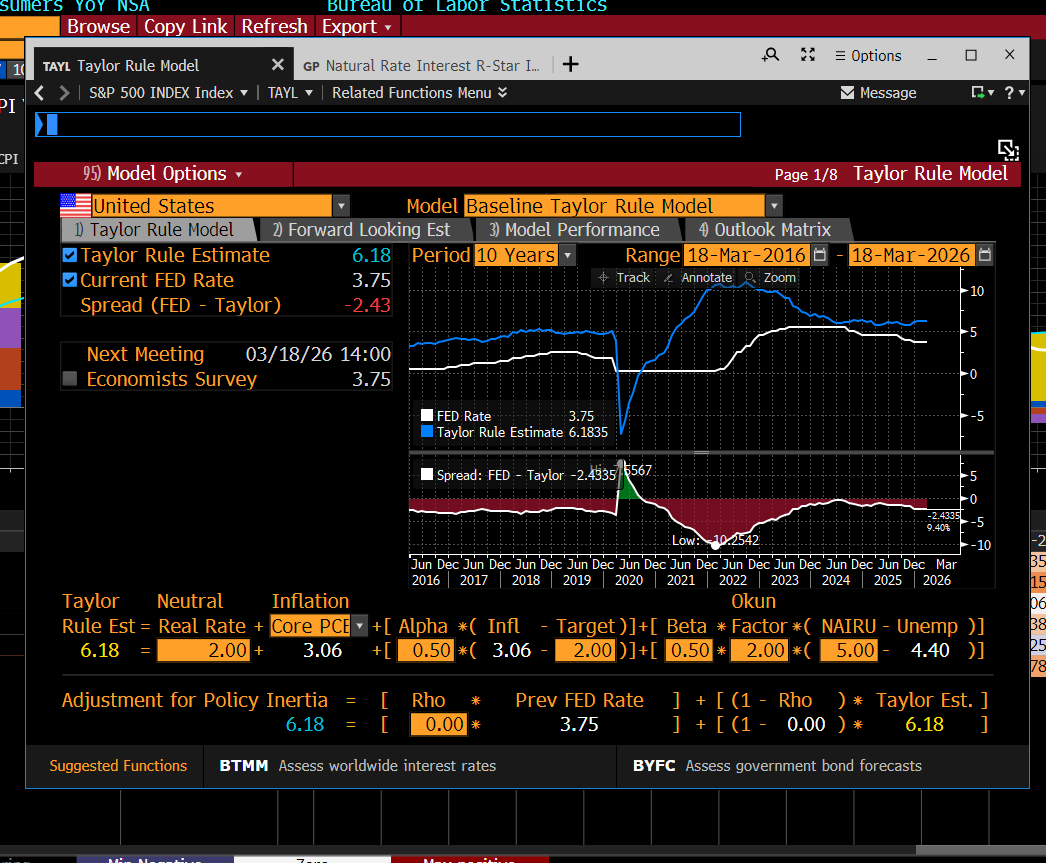The width and height of the screenshot is (1046, 863).
Task: Edit the Rho 0.00 field
Action: pyautogui.click(x=439, y=724)
